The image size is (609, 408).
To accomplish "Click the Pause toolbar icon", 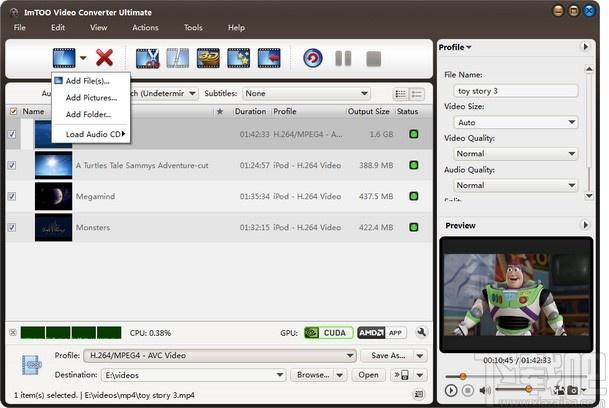I will click(x=343, y=59).
